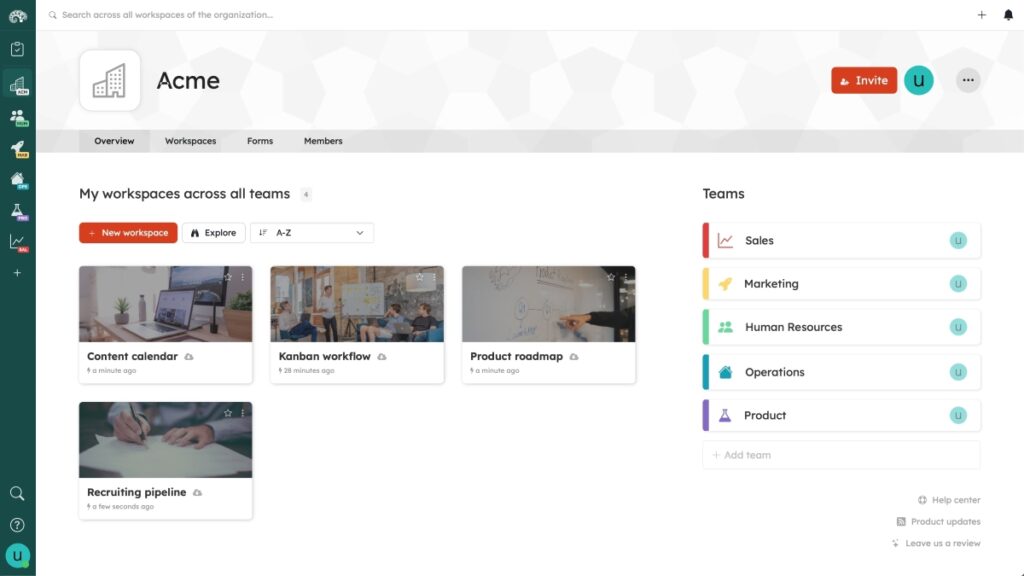Favorite the Kanban workflow workspace
Viewport: 1024px width, 576px height.
(x=420, y=277)
